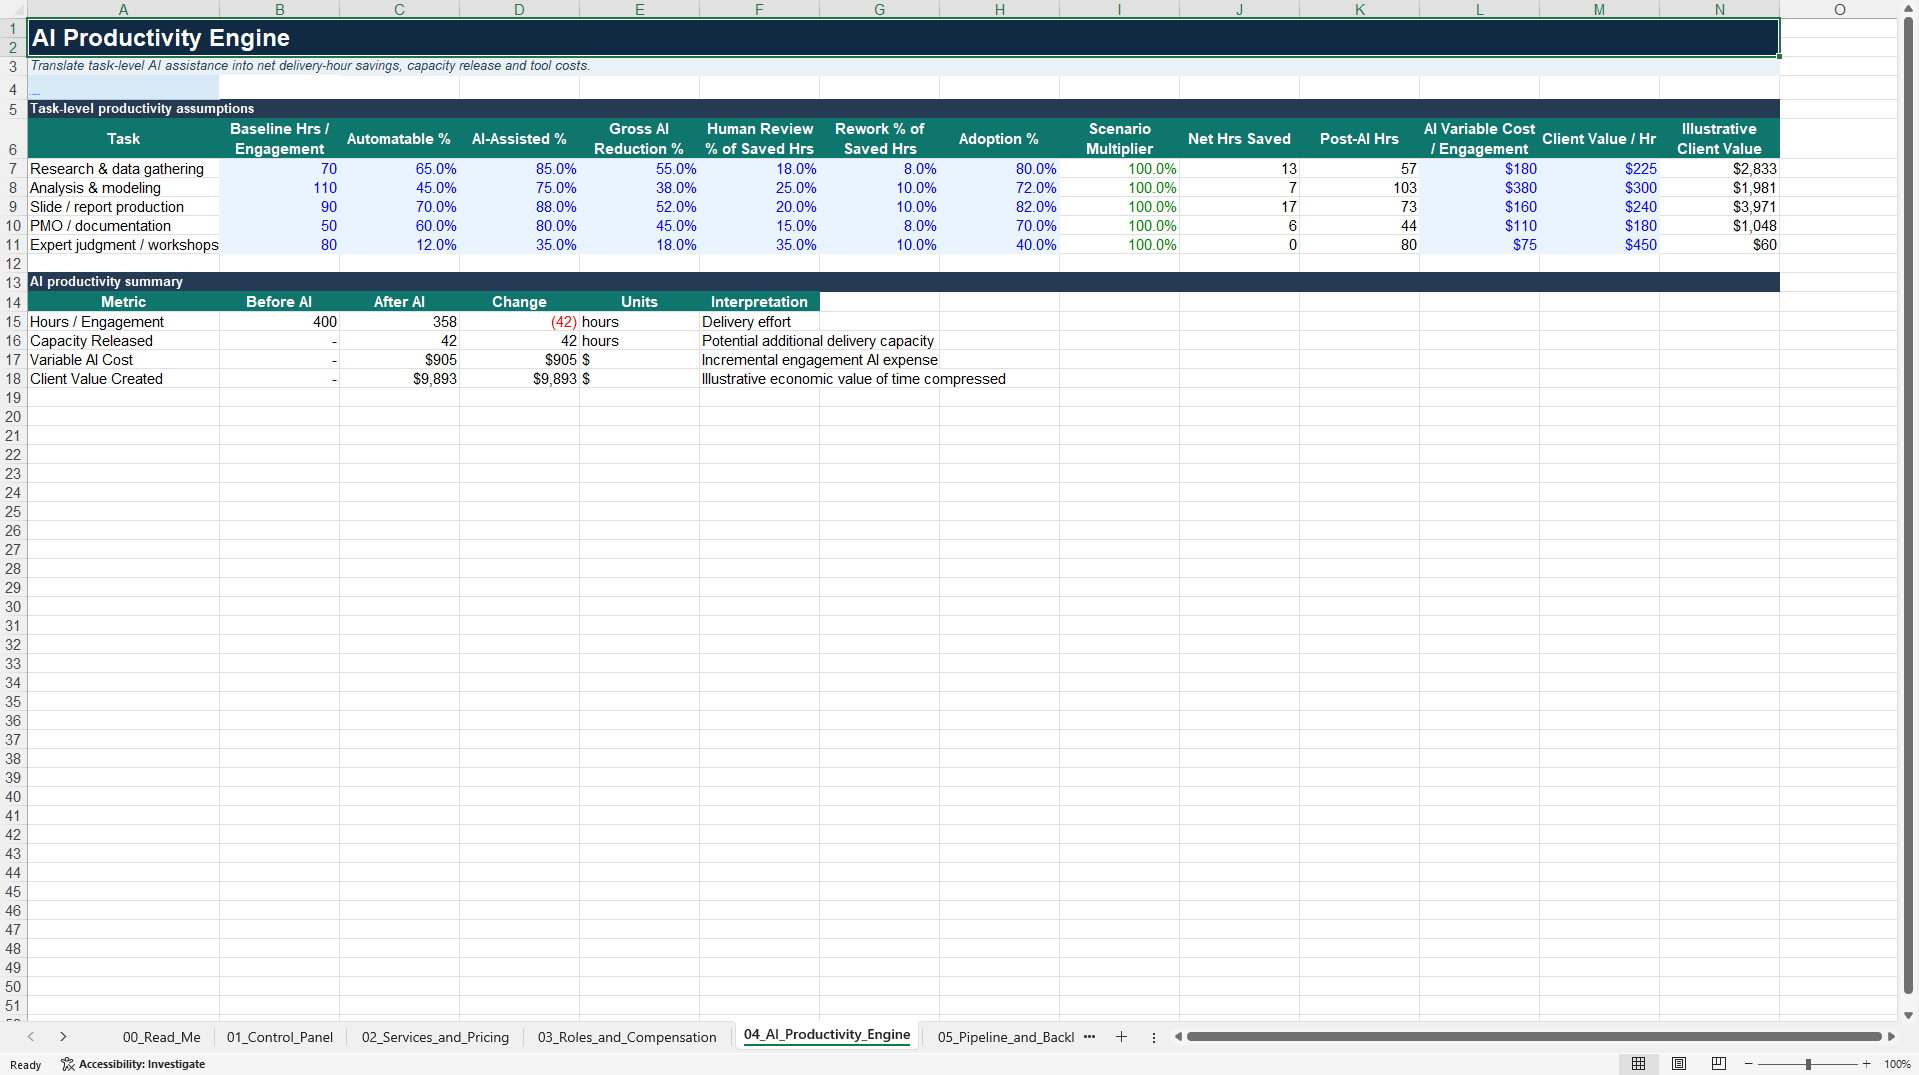Select the Analysis & modeling cell
Viewport: 1919px width, 1075px height.
(123, 188)
